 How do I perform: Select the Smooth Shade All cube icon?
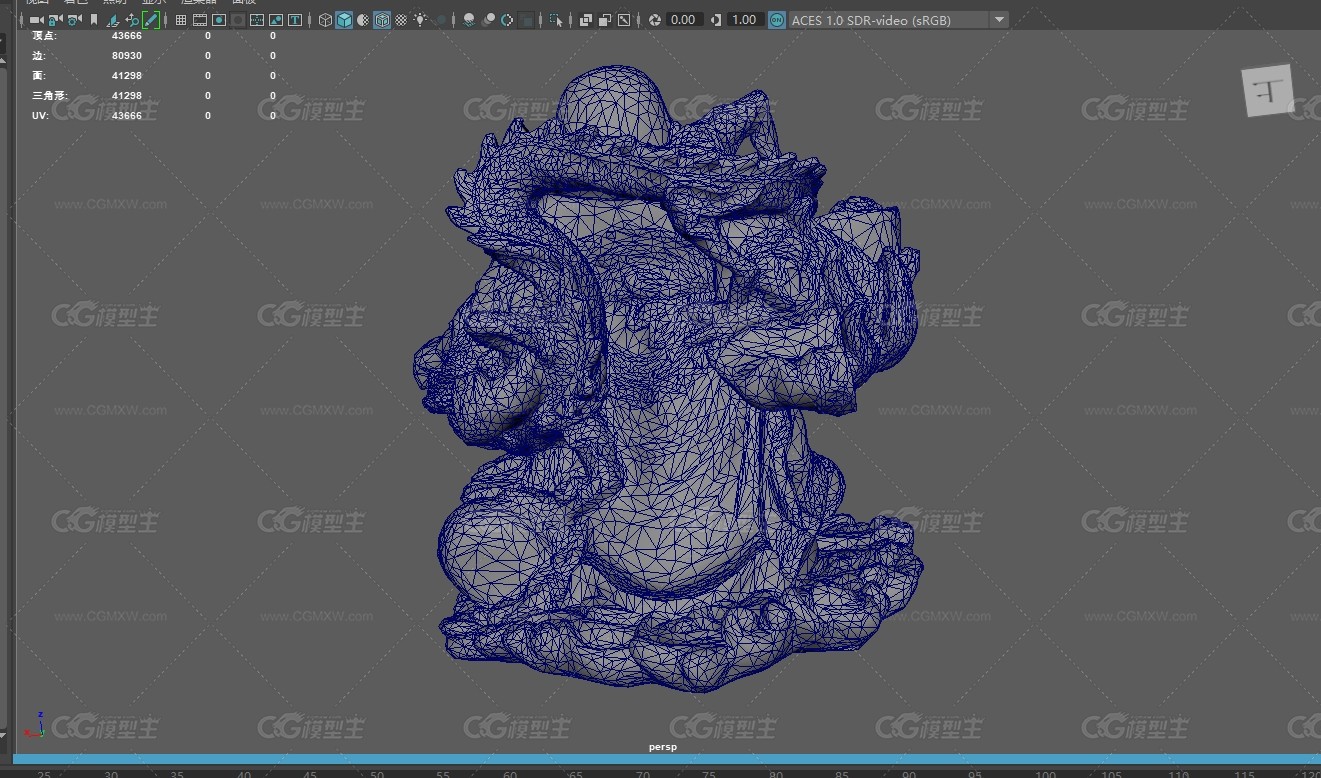(x=344, y=20)
